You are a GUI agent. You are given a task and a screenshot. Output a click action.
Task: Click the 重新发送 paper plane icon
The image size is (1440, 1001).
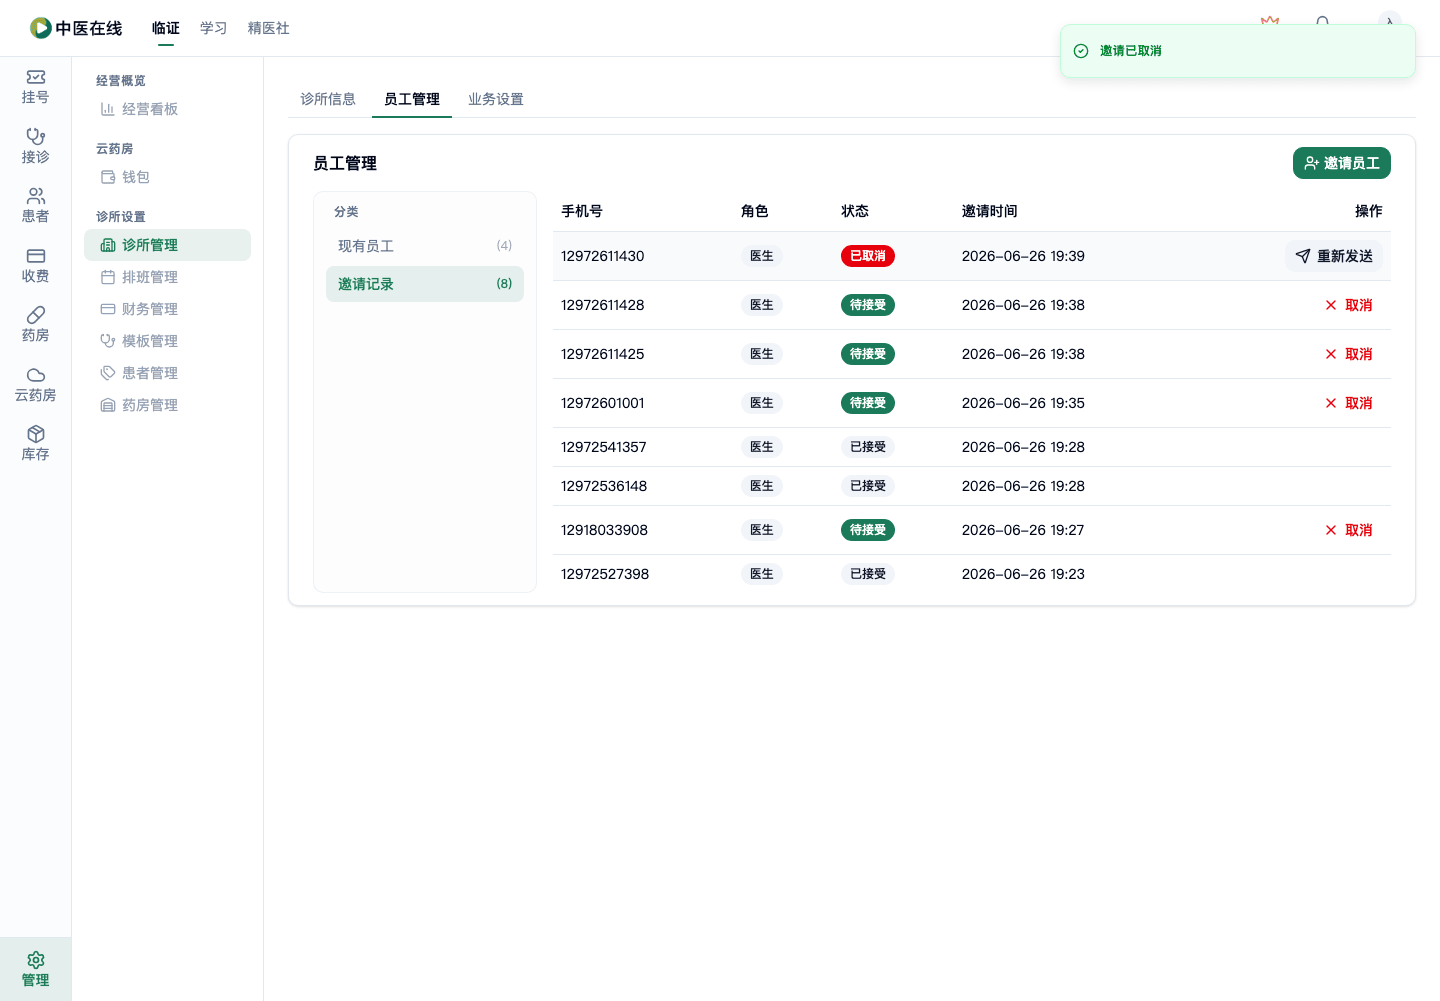tap(1303, 256)
